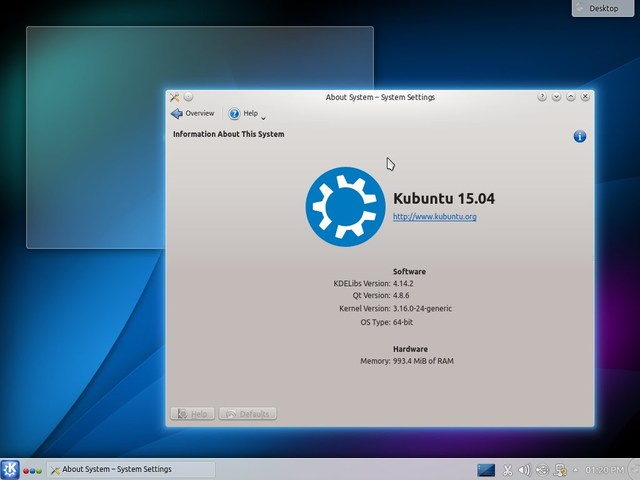Screen dimensions: 640x480
Task: Click the Qt version value 4.8.6
Action: (x=401, y=295)
